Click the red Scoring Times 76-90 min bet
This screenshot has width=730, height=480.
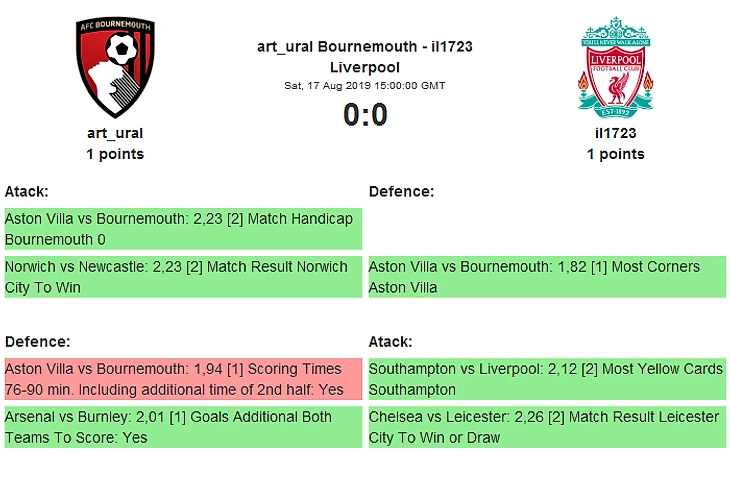coord(183,379)
